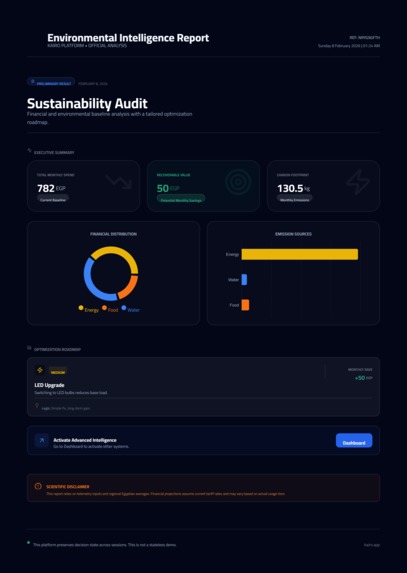The height and width of the screenshot is (573, 407).
Task: Click the "LED Upgrade" recommendation title
Action: 49,385
